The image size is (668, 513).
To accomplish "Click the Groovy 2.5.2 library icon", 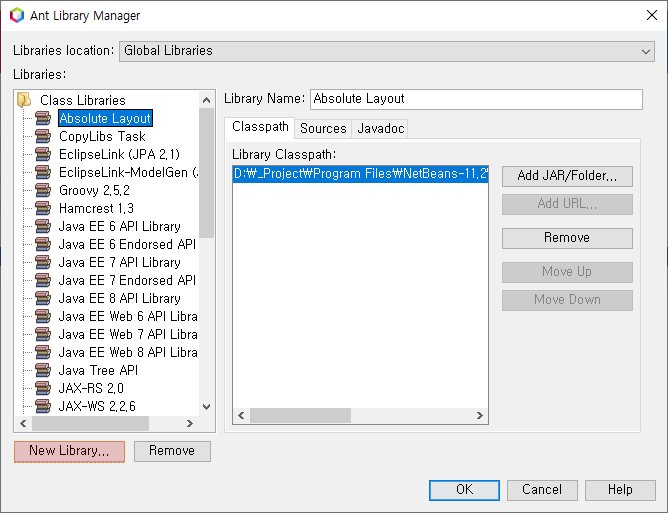I will 43,190.
